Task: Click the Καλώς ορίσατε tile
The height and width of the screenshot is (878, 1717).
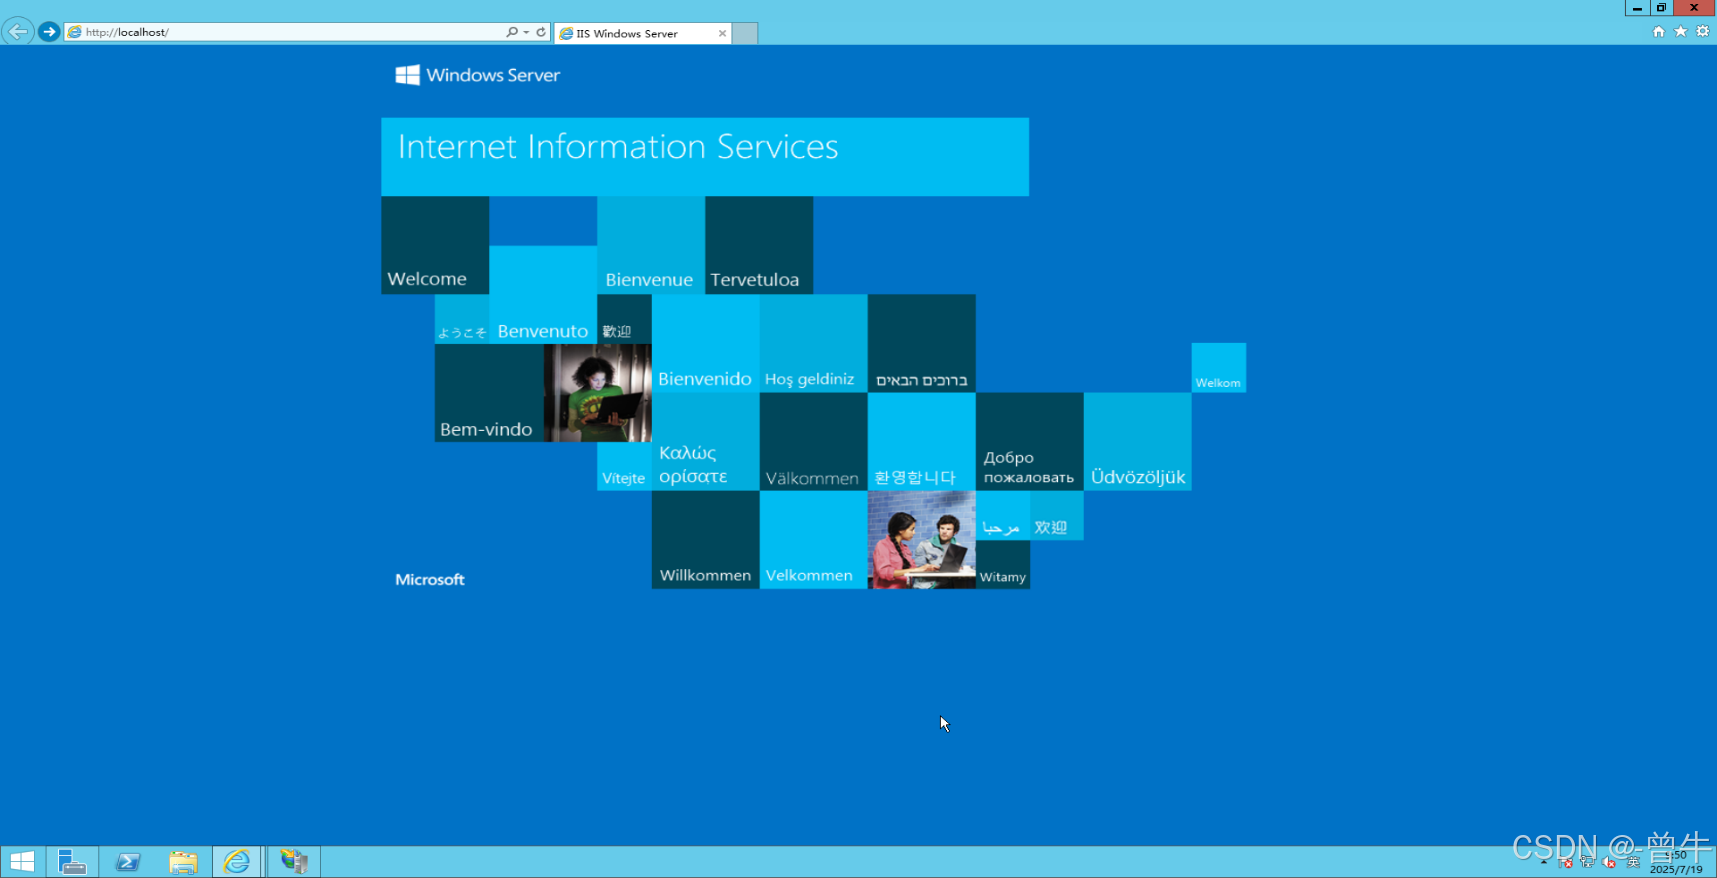Action: pyautogui.click(x=706, y=441)
